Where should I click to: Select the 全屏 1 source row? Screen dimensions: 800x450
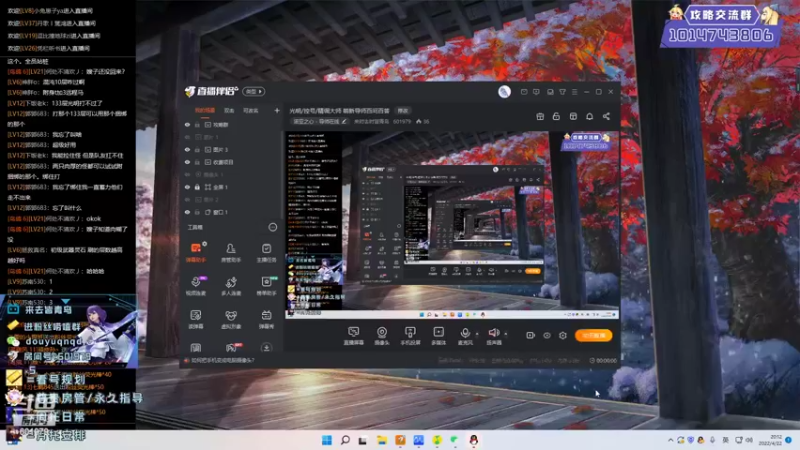tap(232, 187)
